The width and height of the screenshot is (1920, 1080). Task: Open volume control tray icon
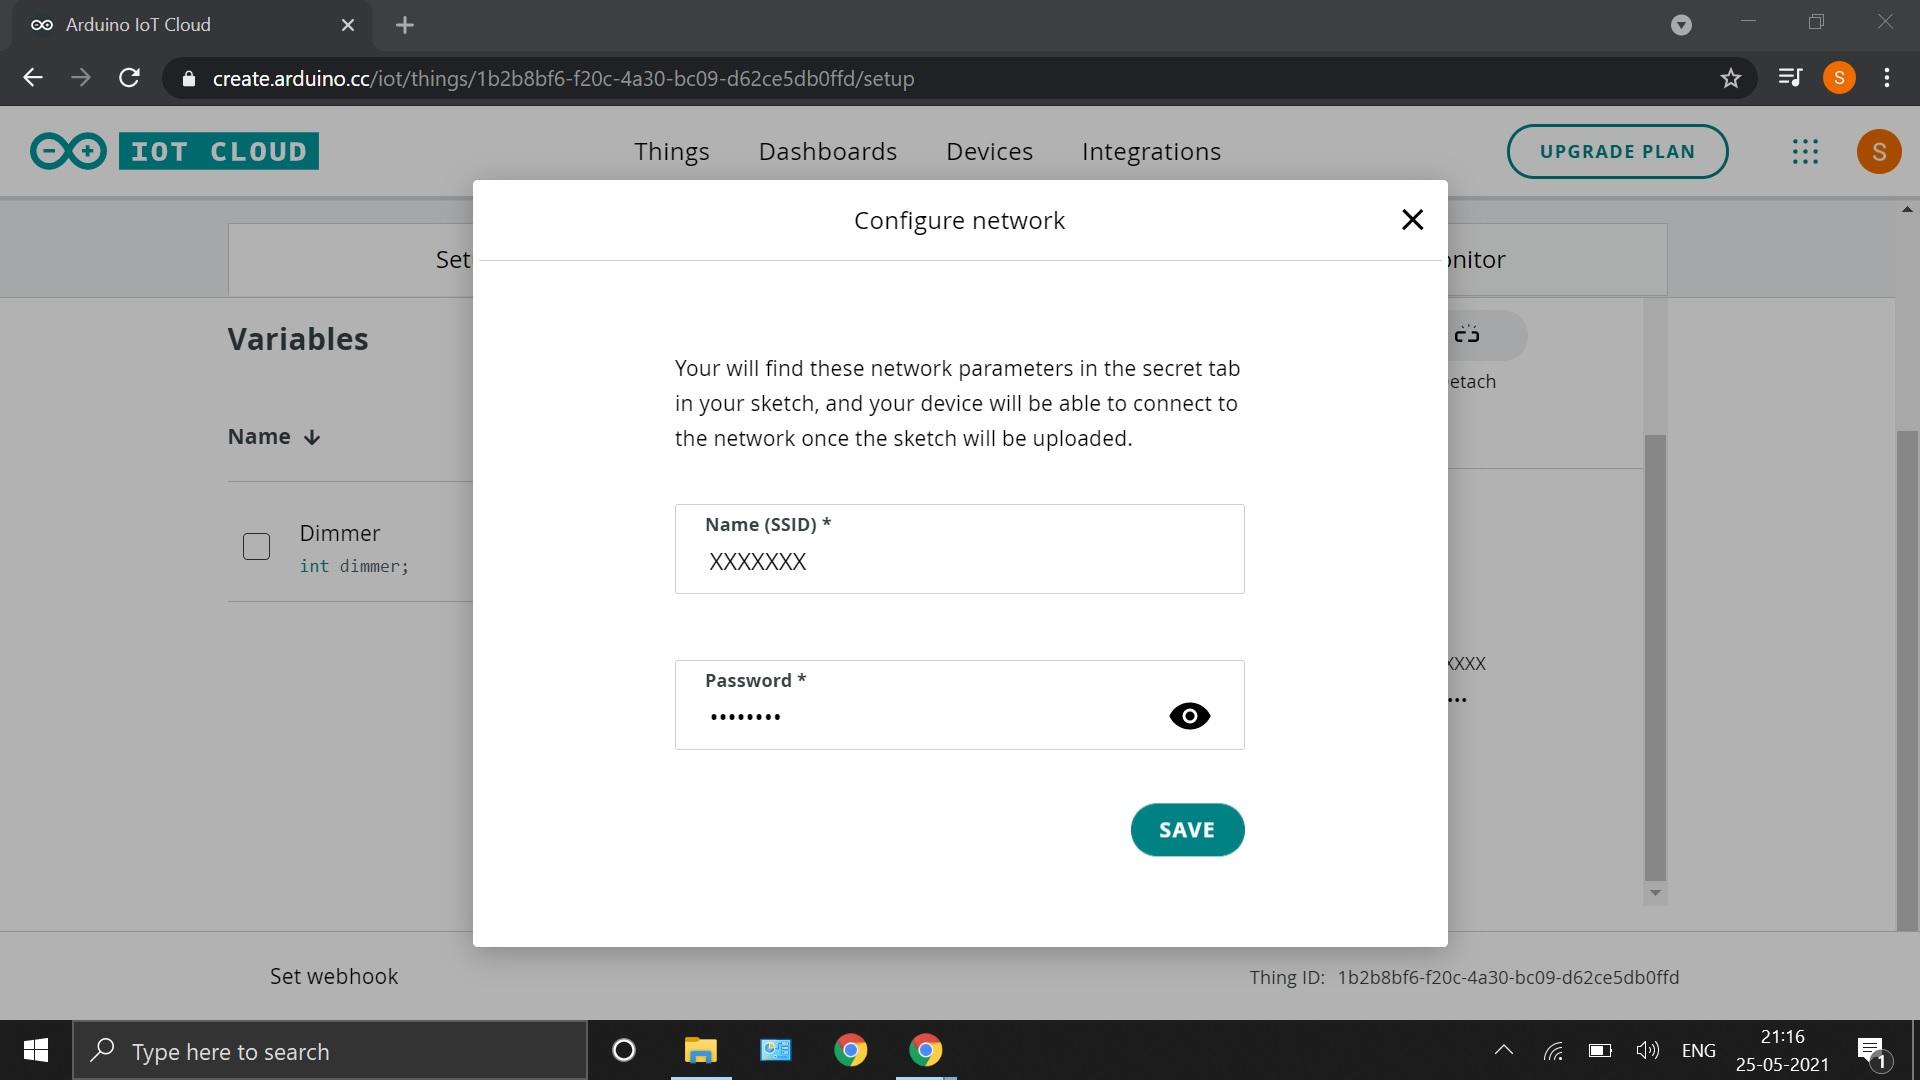pos(1647,1051)
